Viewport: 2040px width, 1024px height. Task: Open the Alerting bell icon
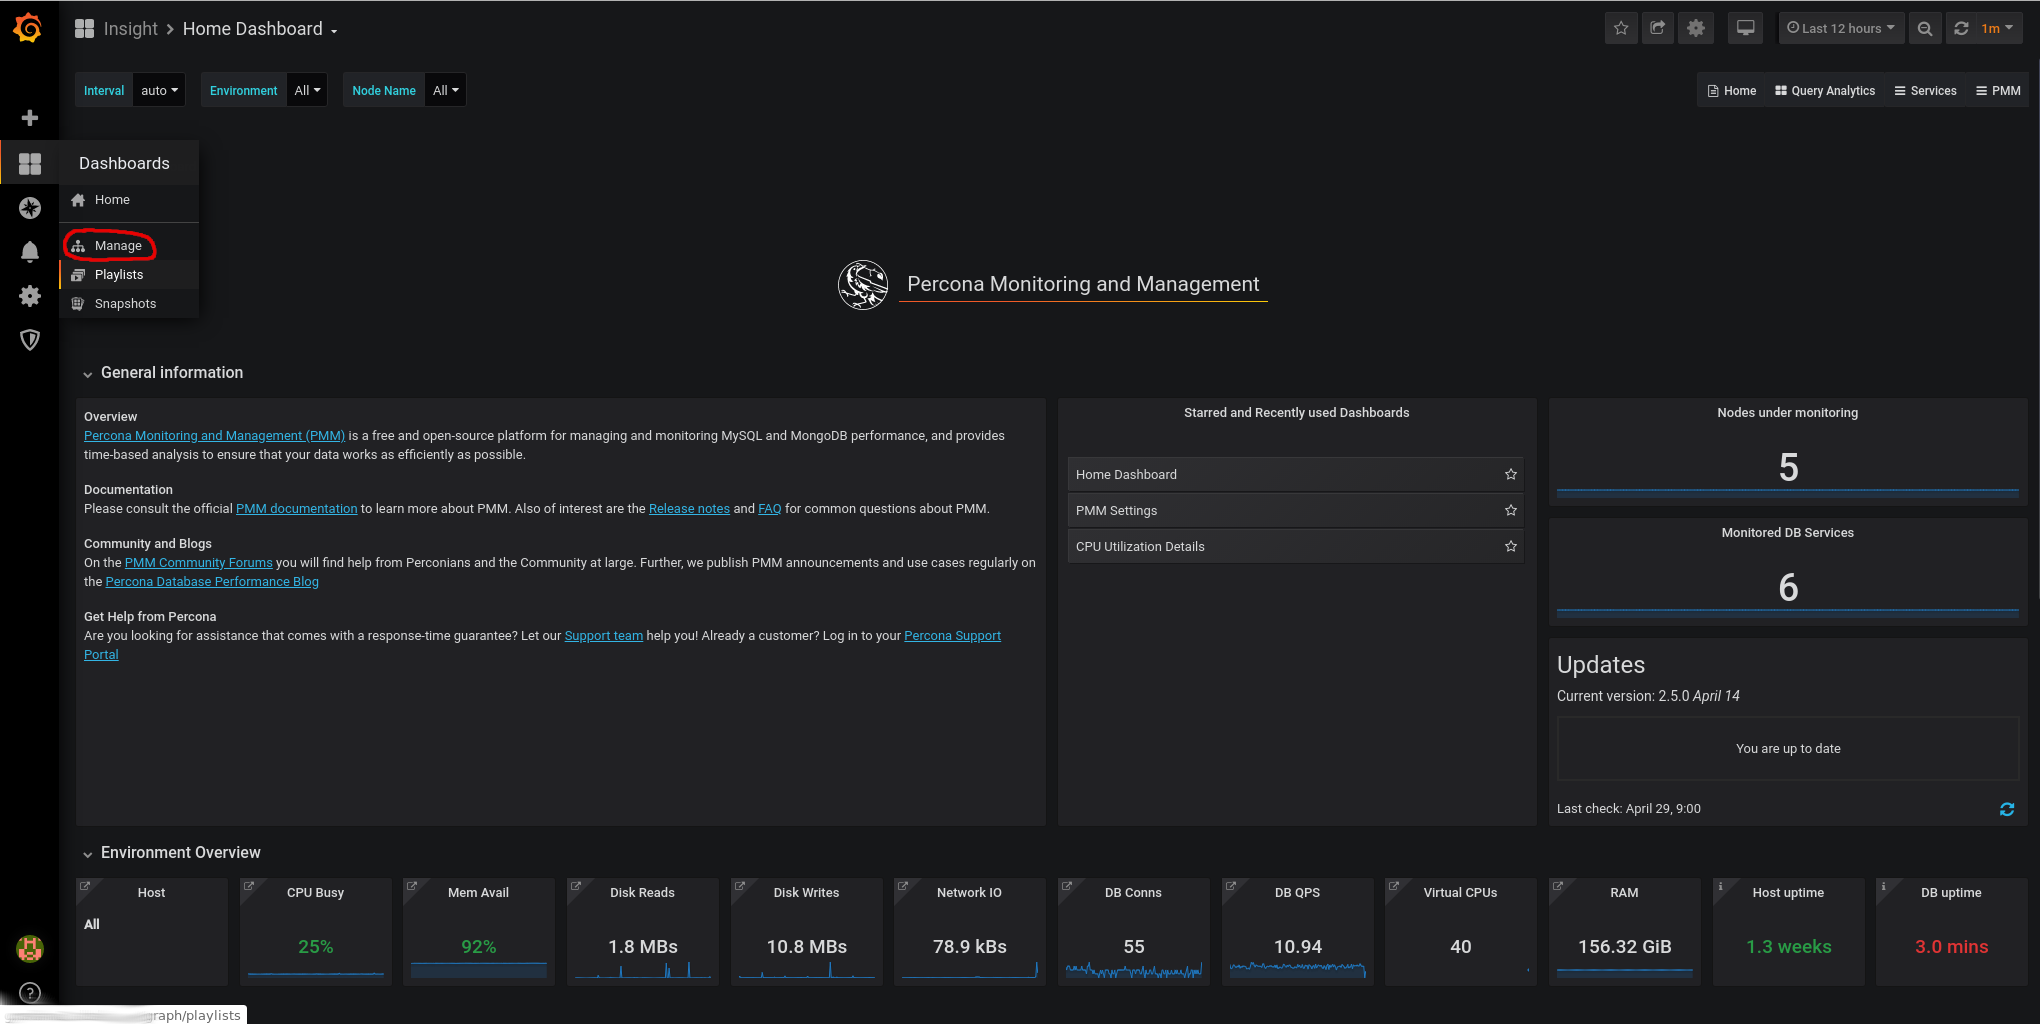pos(30,252)
